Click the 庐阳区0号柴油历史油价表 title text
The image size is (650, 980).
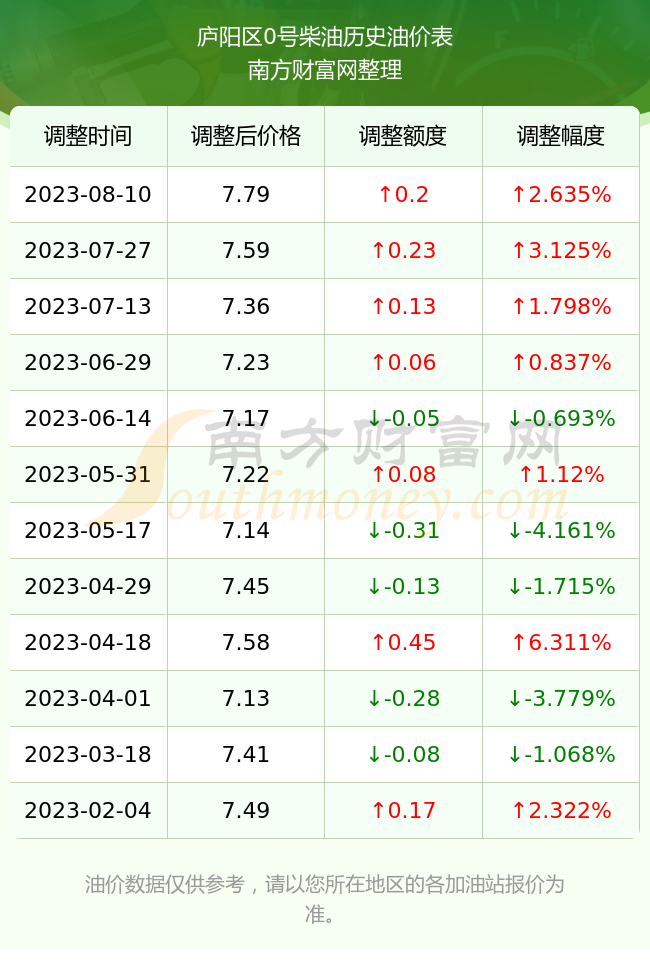tap(324, 37)
